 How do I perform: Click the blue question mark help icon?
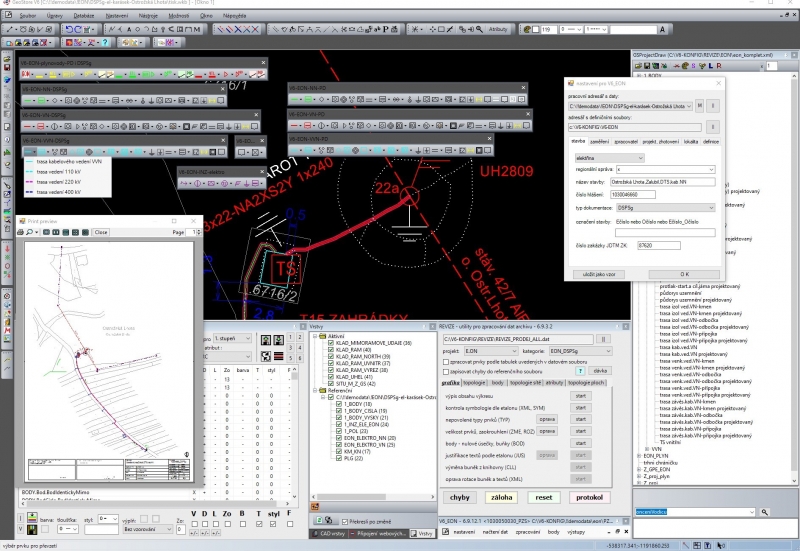[x=105, y=42]
